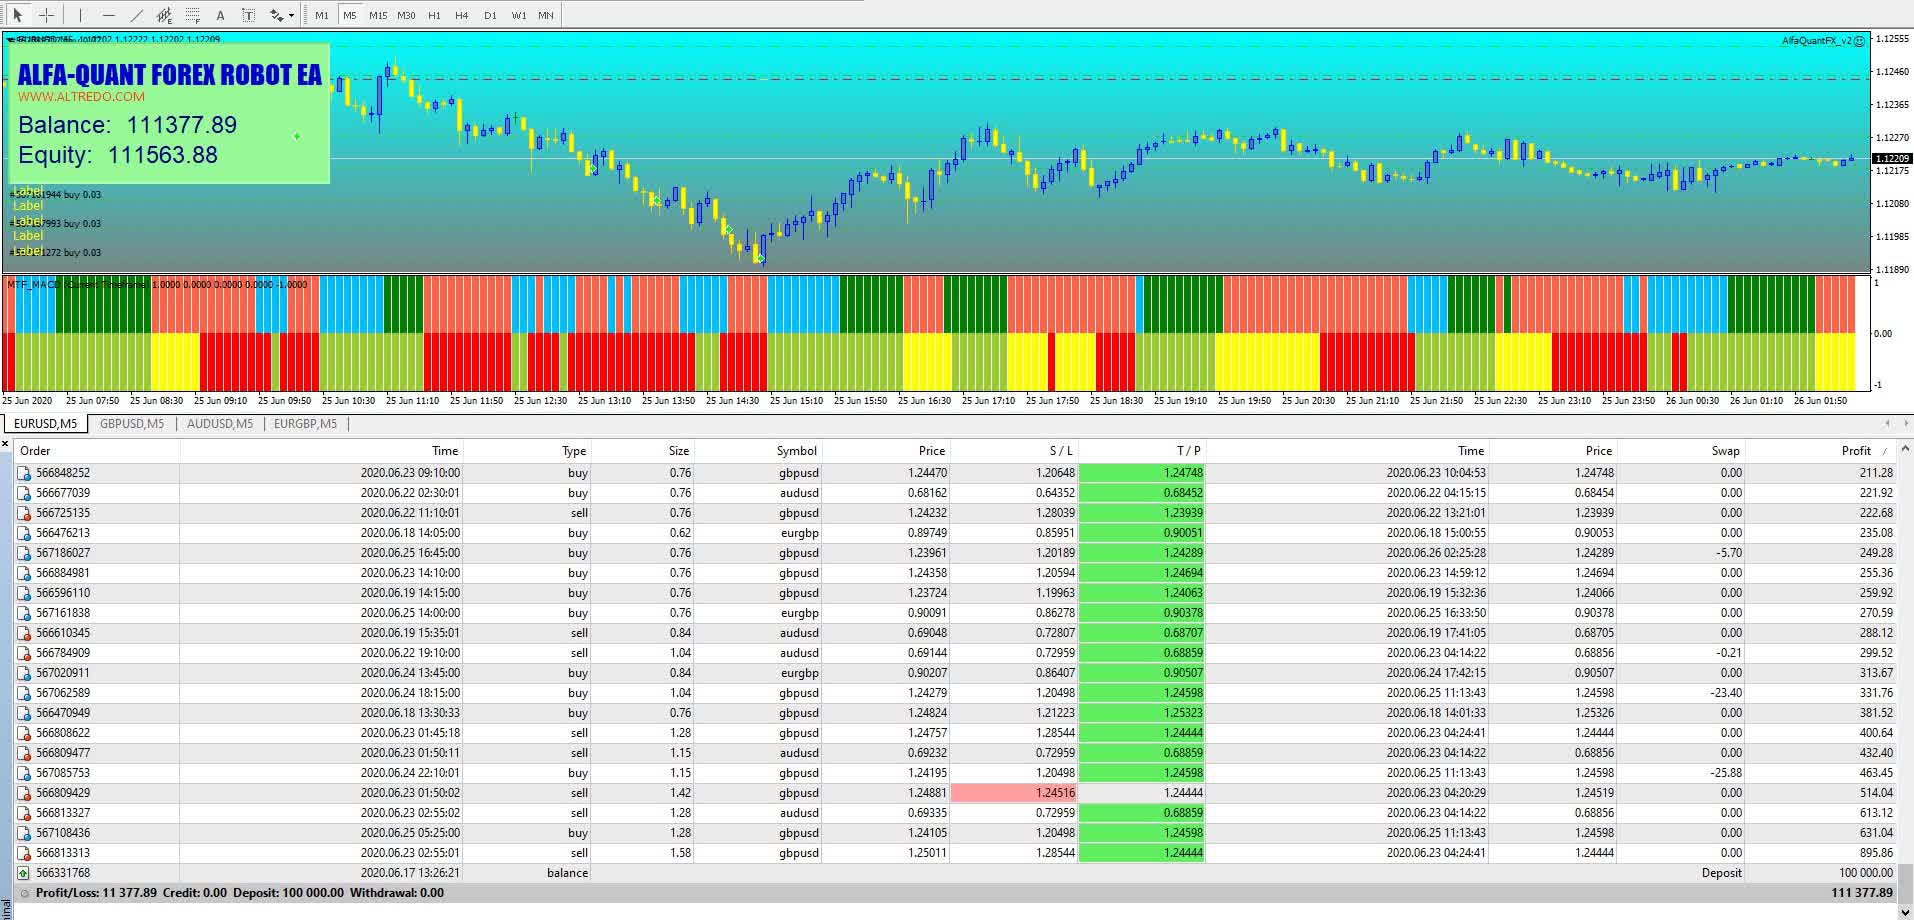Enable the H4 timeframe view
Screen dimensions: 1914x920
tap(461, 15)
